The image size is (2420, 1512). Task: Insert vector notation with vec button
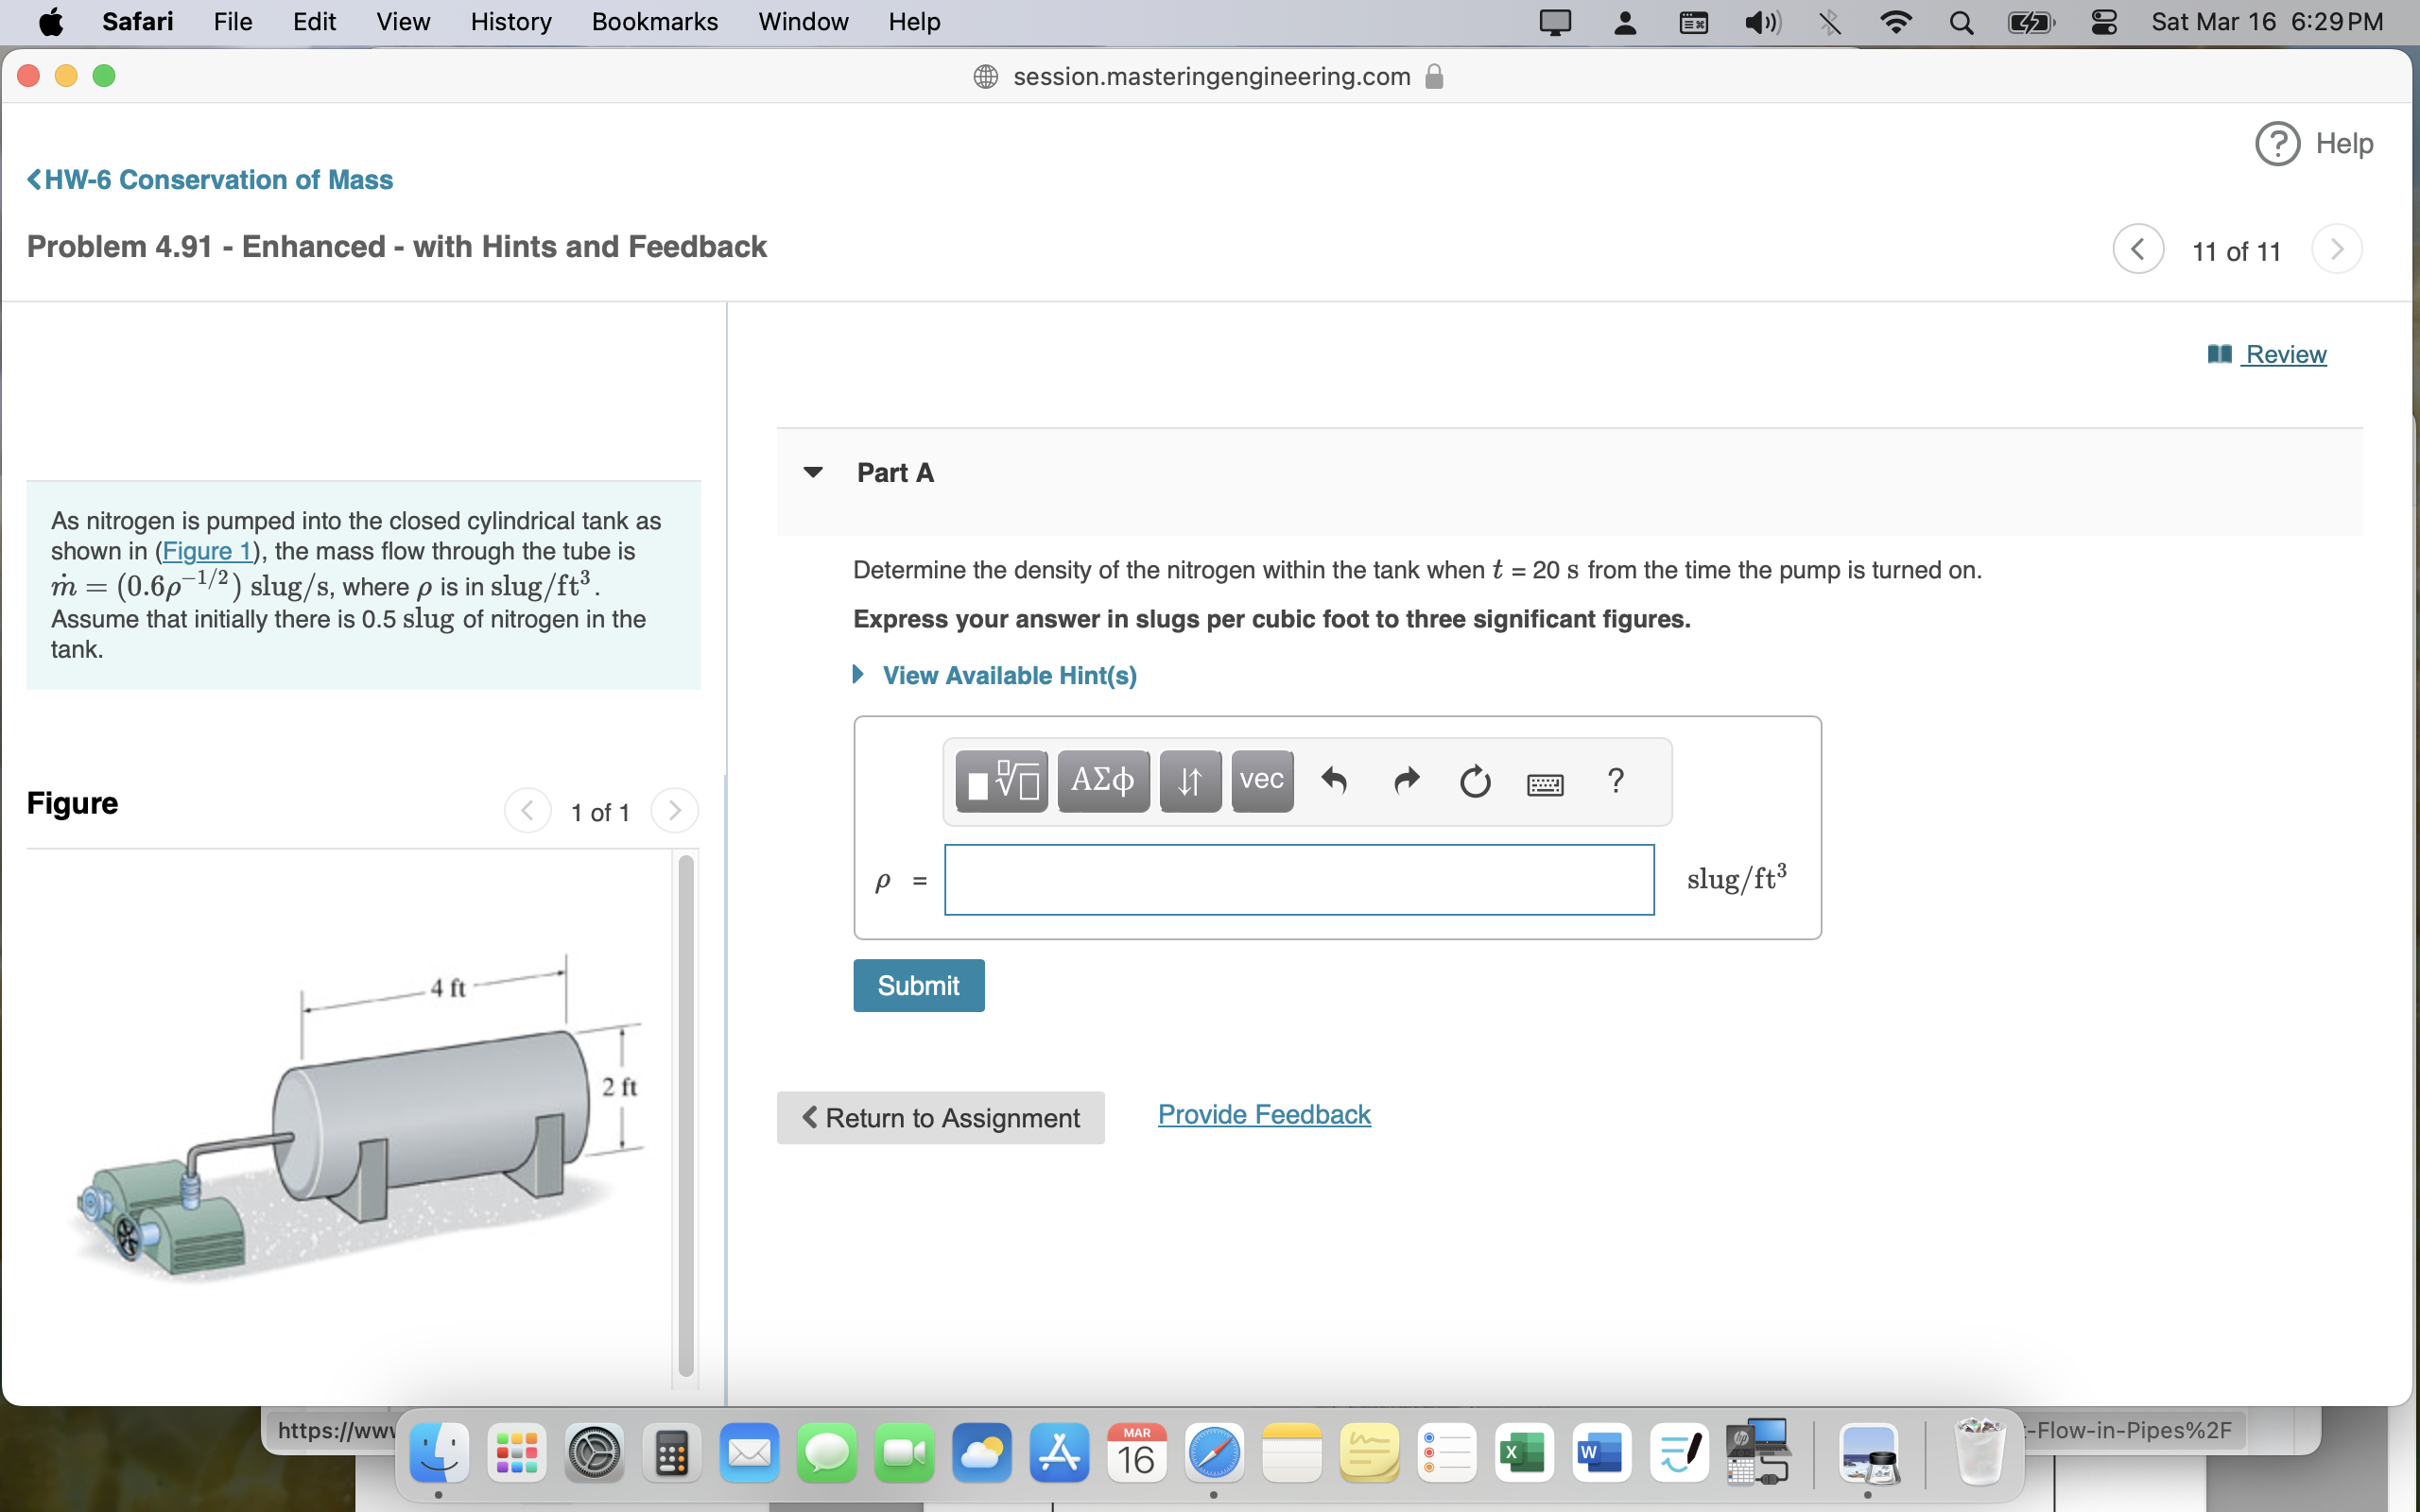point(1262,781)
